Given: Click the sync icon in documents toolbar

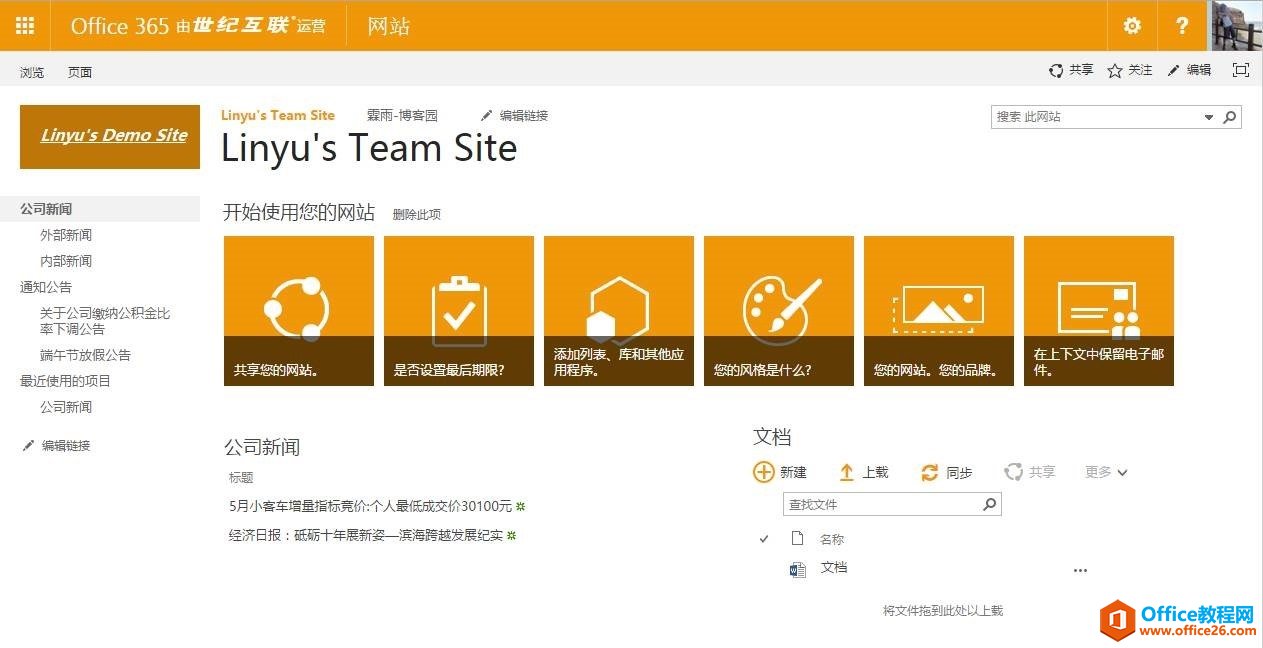Looking at the screenshot, I should tap(930, 472).
